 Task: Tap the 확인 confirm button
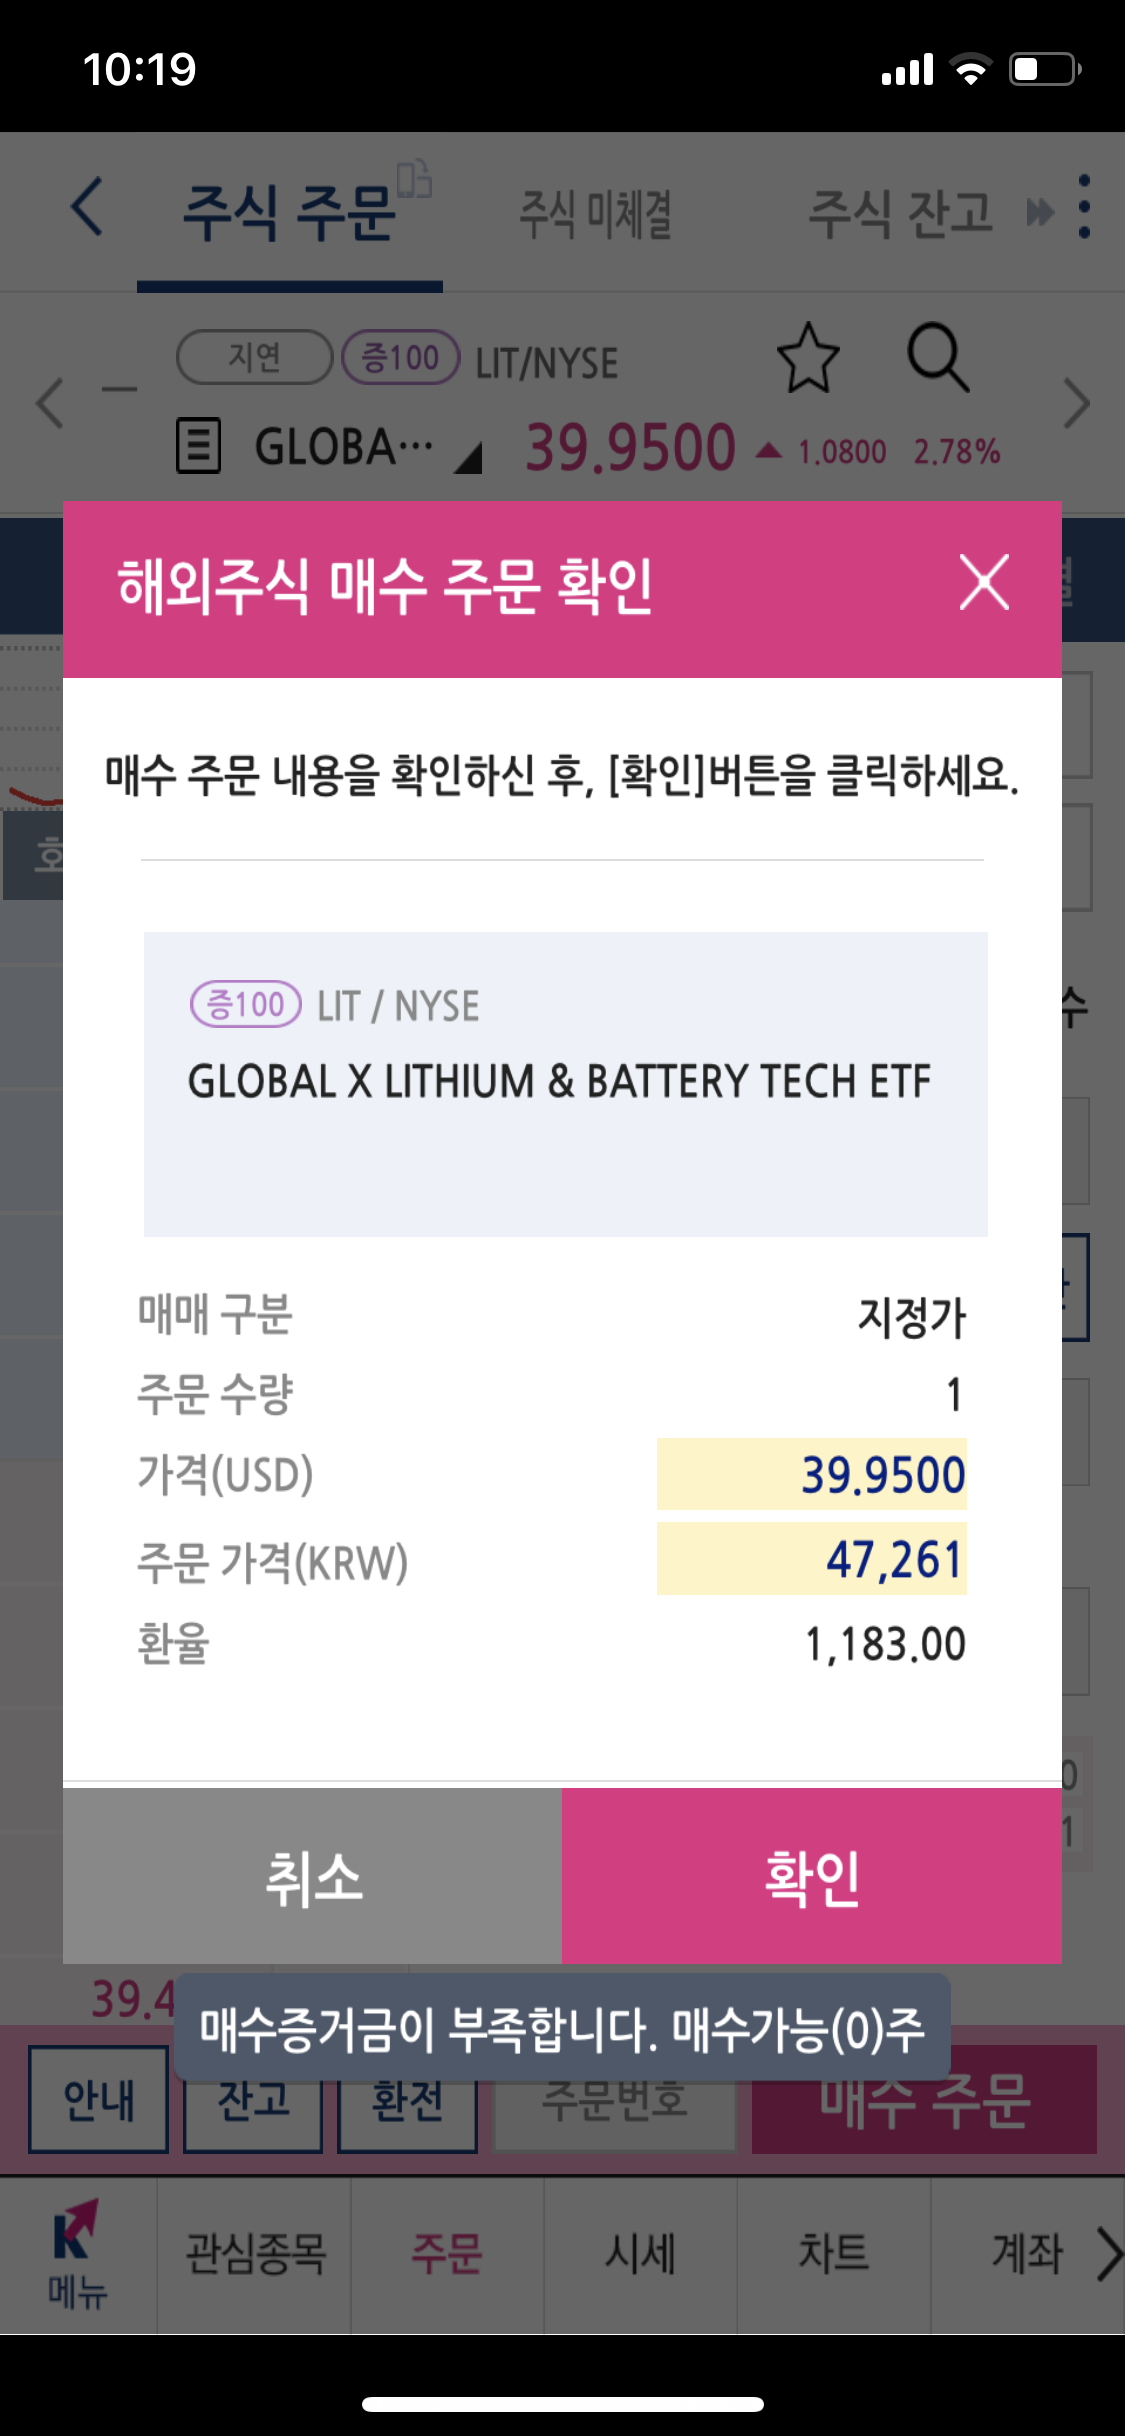pyautogui.click(x=811, y=1876)
